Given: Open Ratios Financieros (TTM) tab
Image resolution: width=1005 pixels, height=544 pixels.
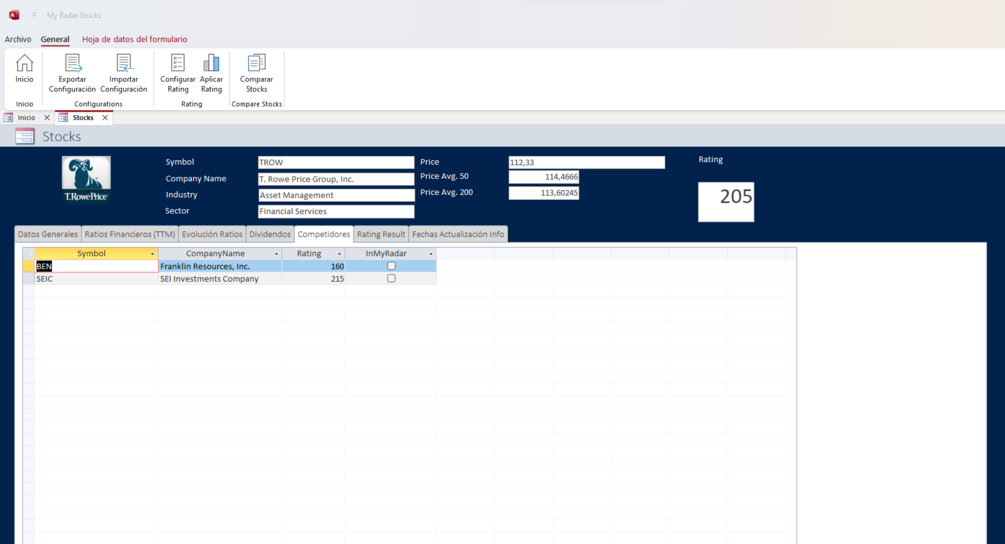Looking at the screenshot, I should (130, 234).
